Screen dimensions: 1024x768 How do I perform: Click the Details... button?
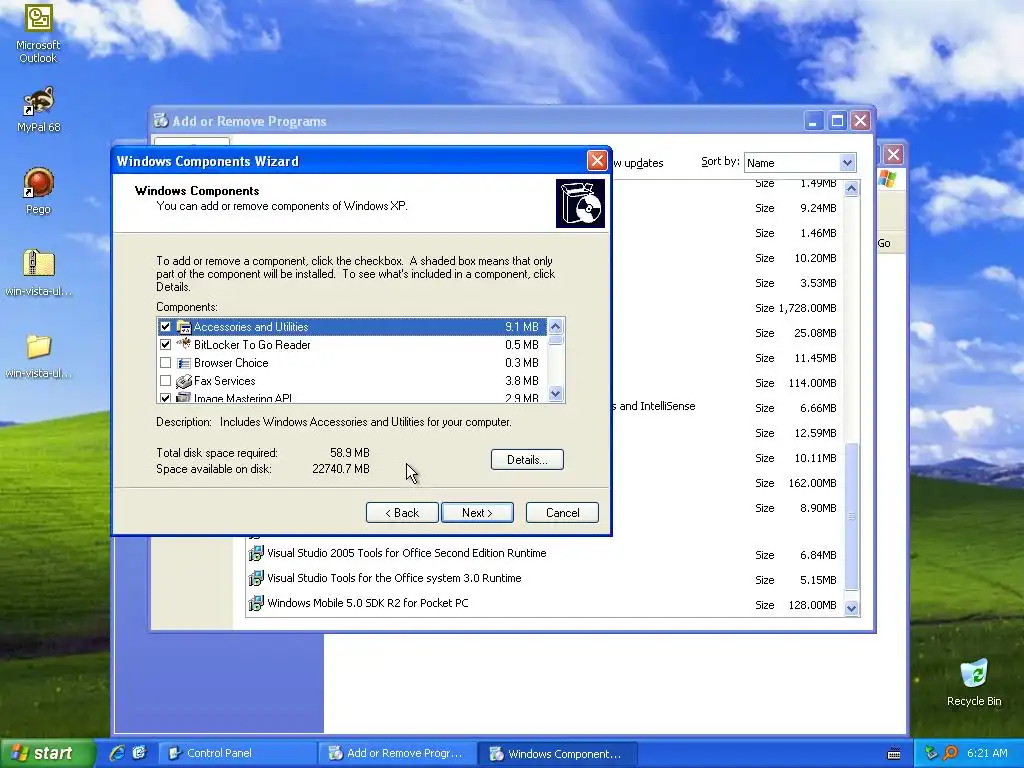(x=527, y=459)
